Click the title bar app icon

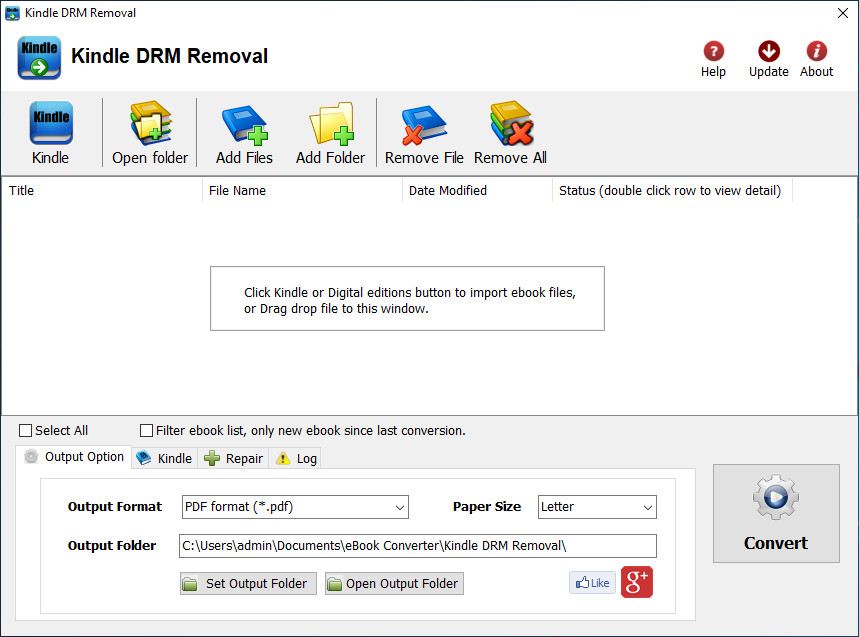click(12, 13)
